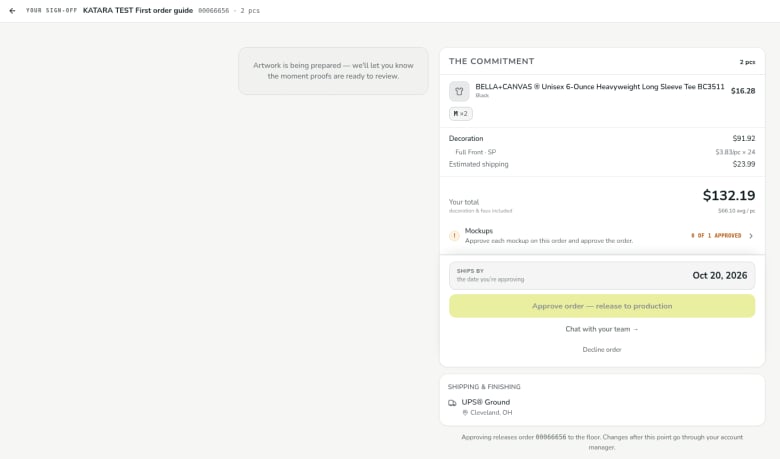The height and width of the screenshot is (459, 780).
Task: Click the Full Front - SP line
Action: tap(476, 152)
